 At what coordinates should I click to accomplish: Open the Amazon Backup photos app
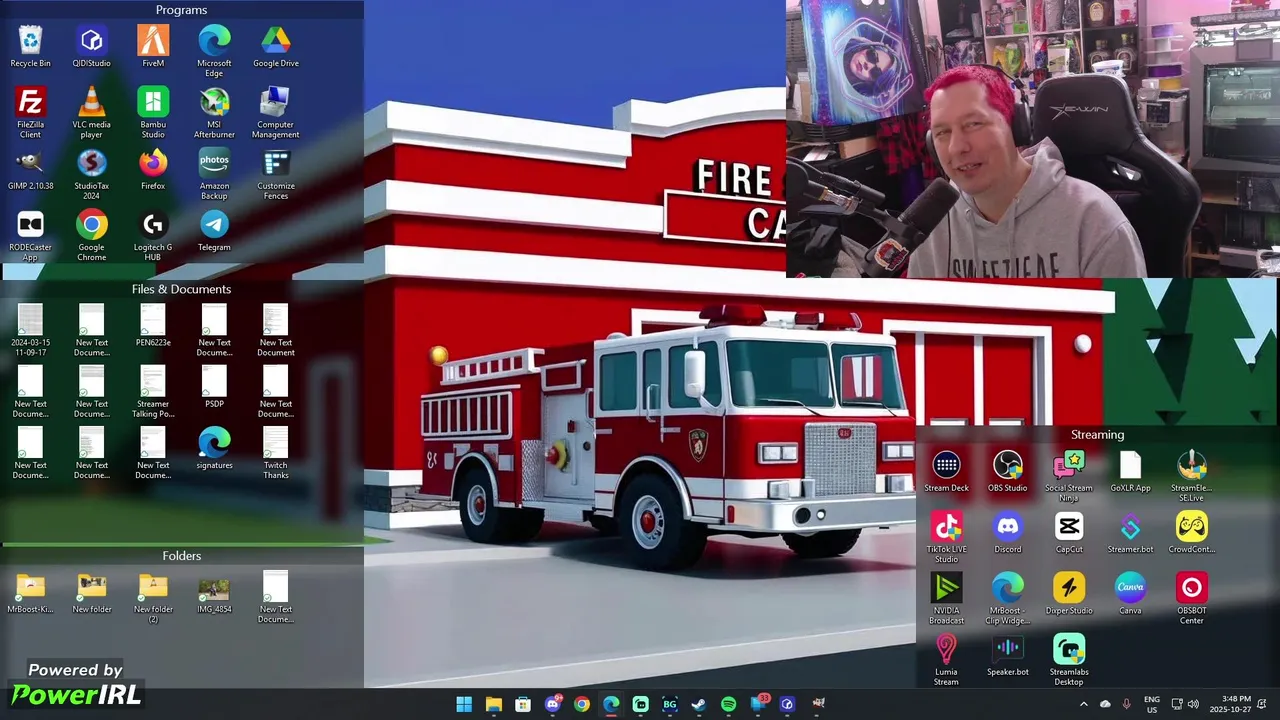click(214, 175)
